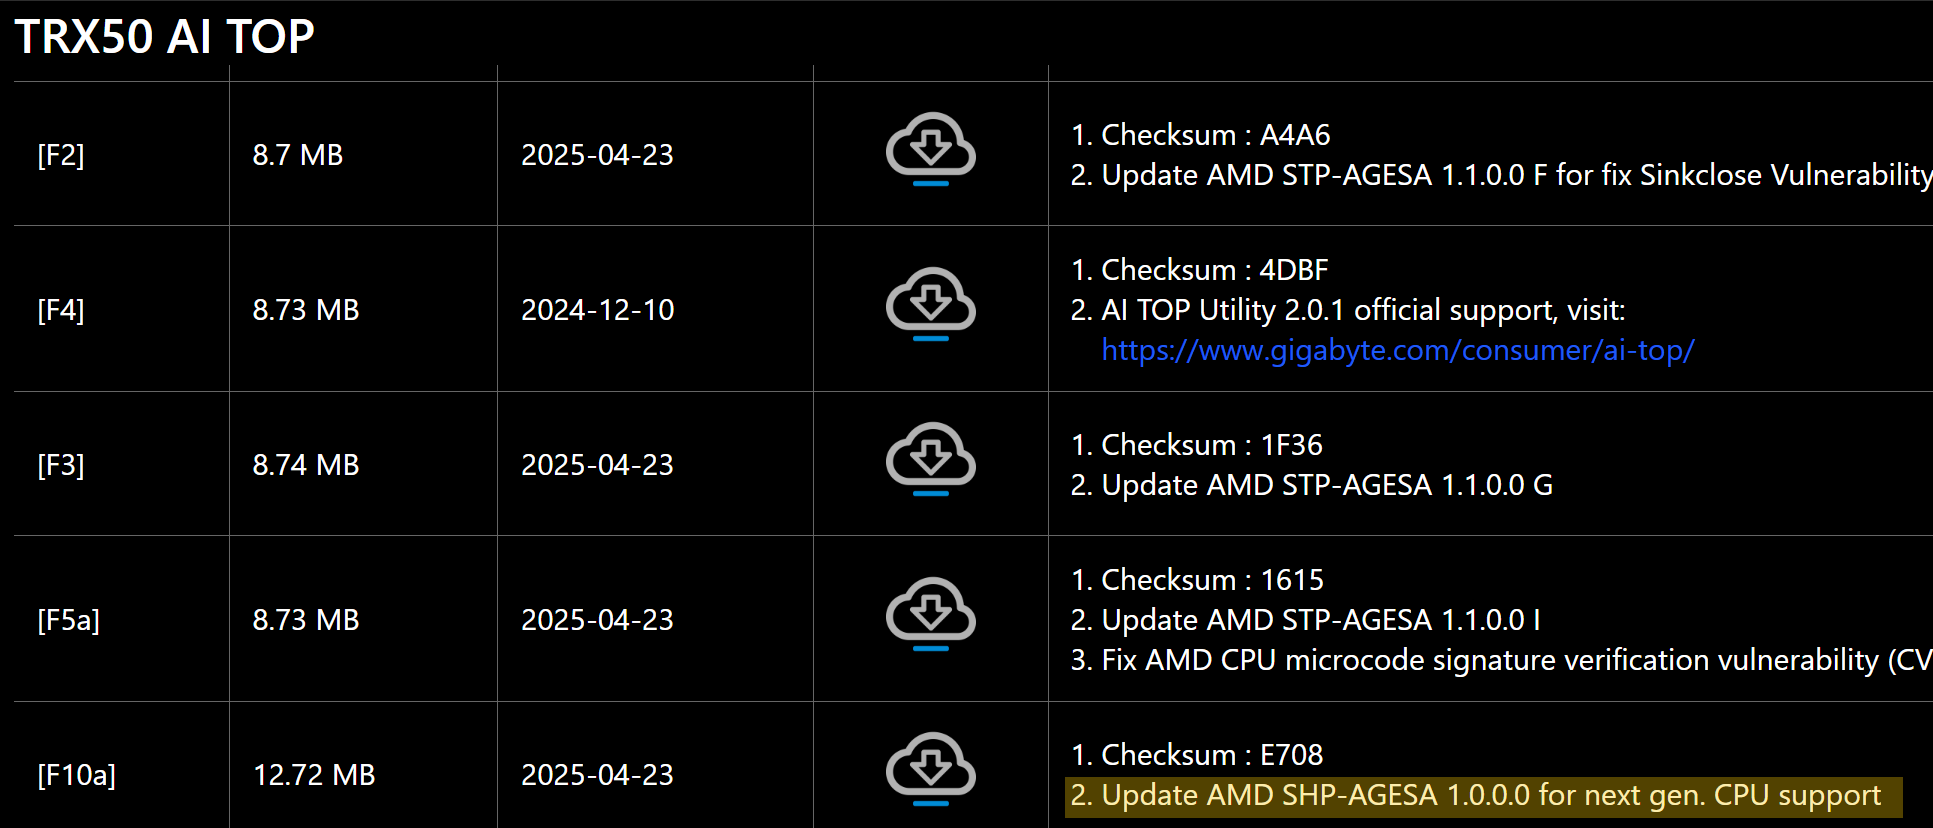The image size is (1933, 828).
Task: Select the Sinkclose Vulnerability fix line
Action: click(1500, 175)
